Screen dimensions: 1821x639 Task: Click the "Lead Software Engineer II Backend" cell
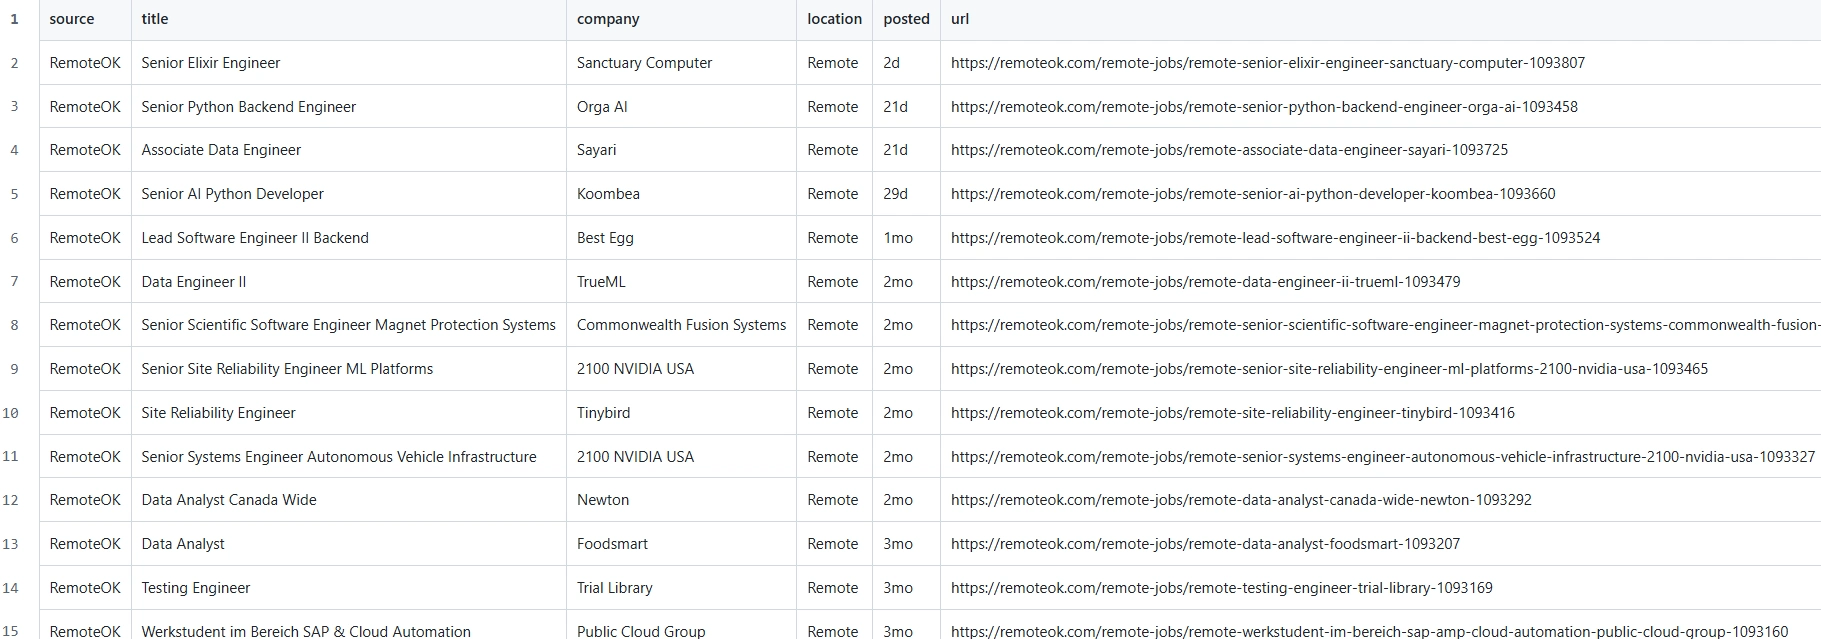(255, 238)
